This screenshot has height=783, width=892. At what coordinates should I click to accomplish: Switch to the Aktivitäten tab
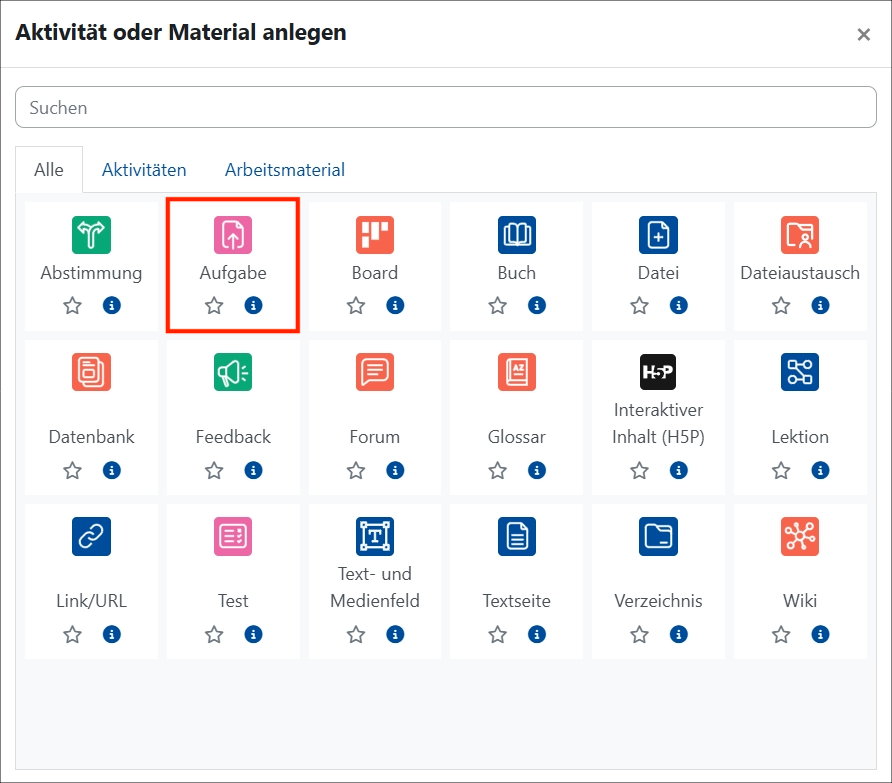point(144,169)
